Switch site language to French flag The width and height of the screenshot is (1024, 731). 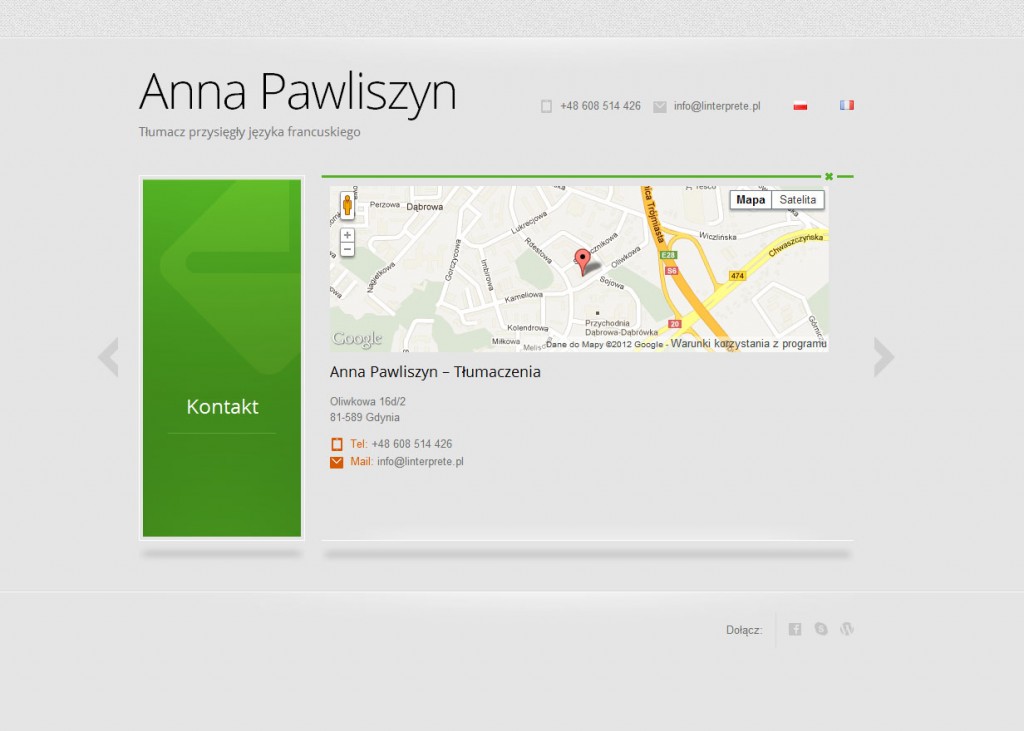[x=847, y=105]
